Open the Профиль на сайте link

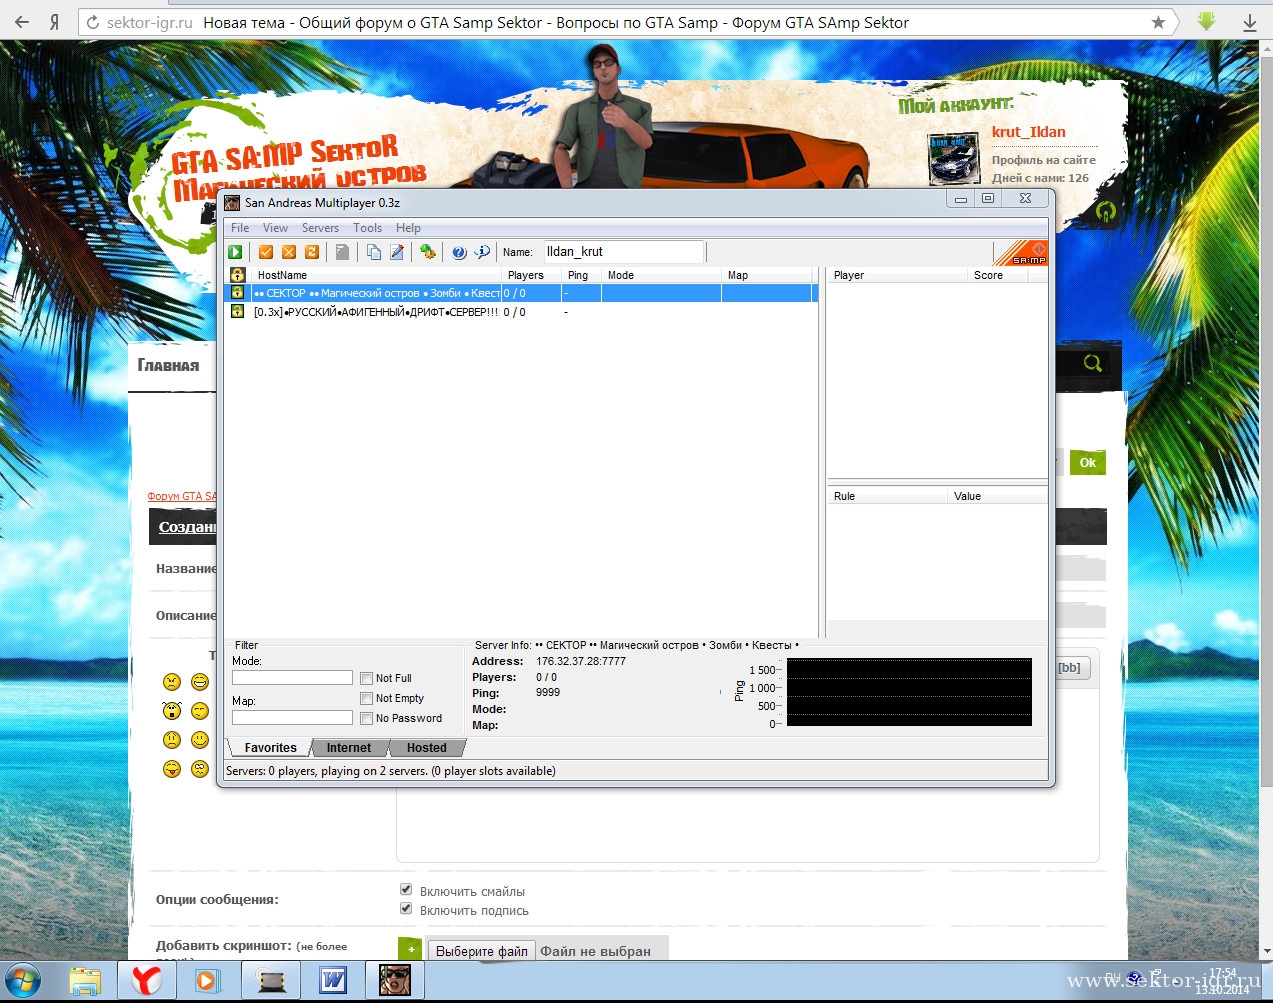(x=1043, y=160)
